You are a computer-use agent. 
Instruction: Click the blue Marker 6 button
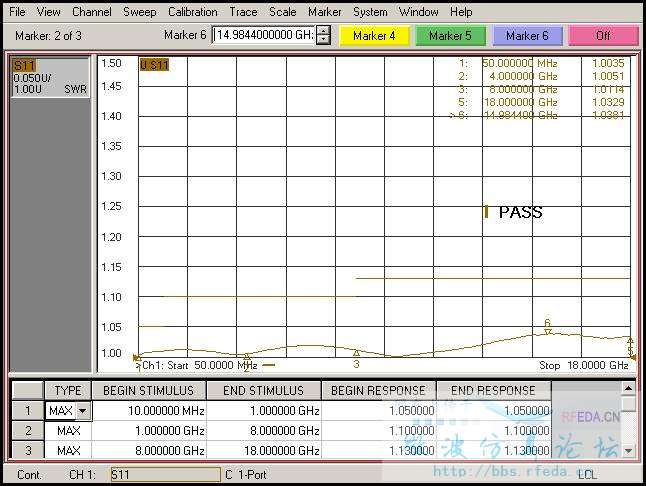pyautogui.click(x=527, y=36)
